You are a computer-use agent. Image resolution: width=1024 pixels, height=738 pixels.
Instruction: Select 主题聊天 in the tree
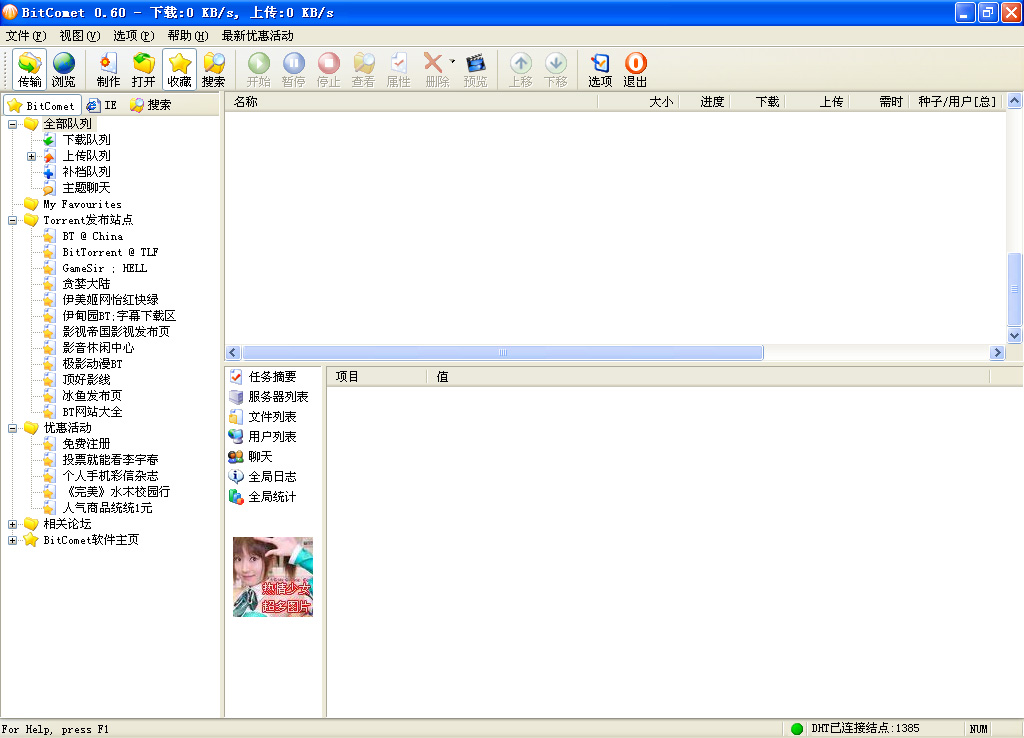[x=86, y=188]
